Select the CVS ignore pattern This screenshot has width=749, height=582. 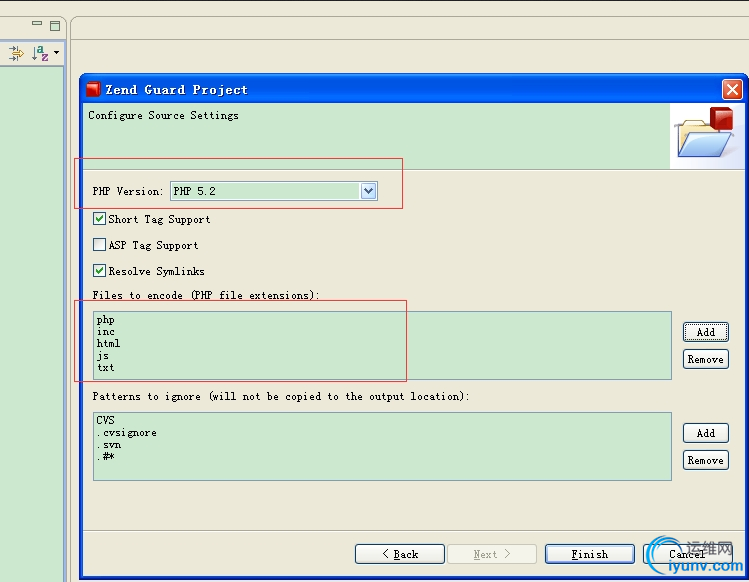pyautogui.click(x=106, y=420)
